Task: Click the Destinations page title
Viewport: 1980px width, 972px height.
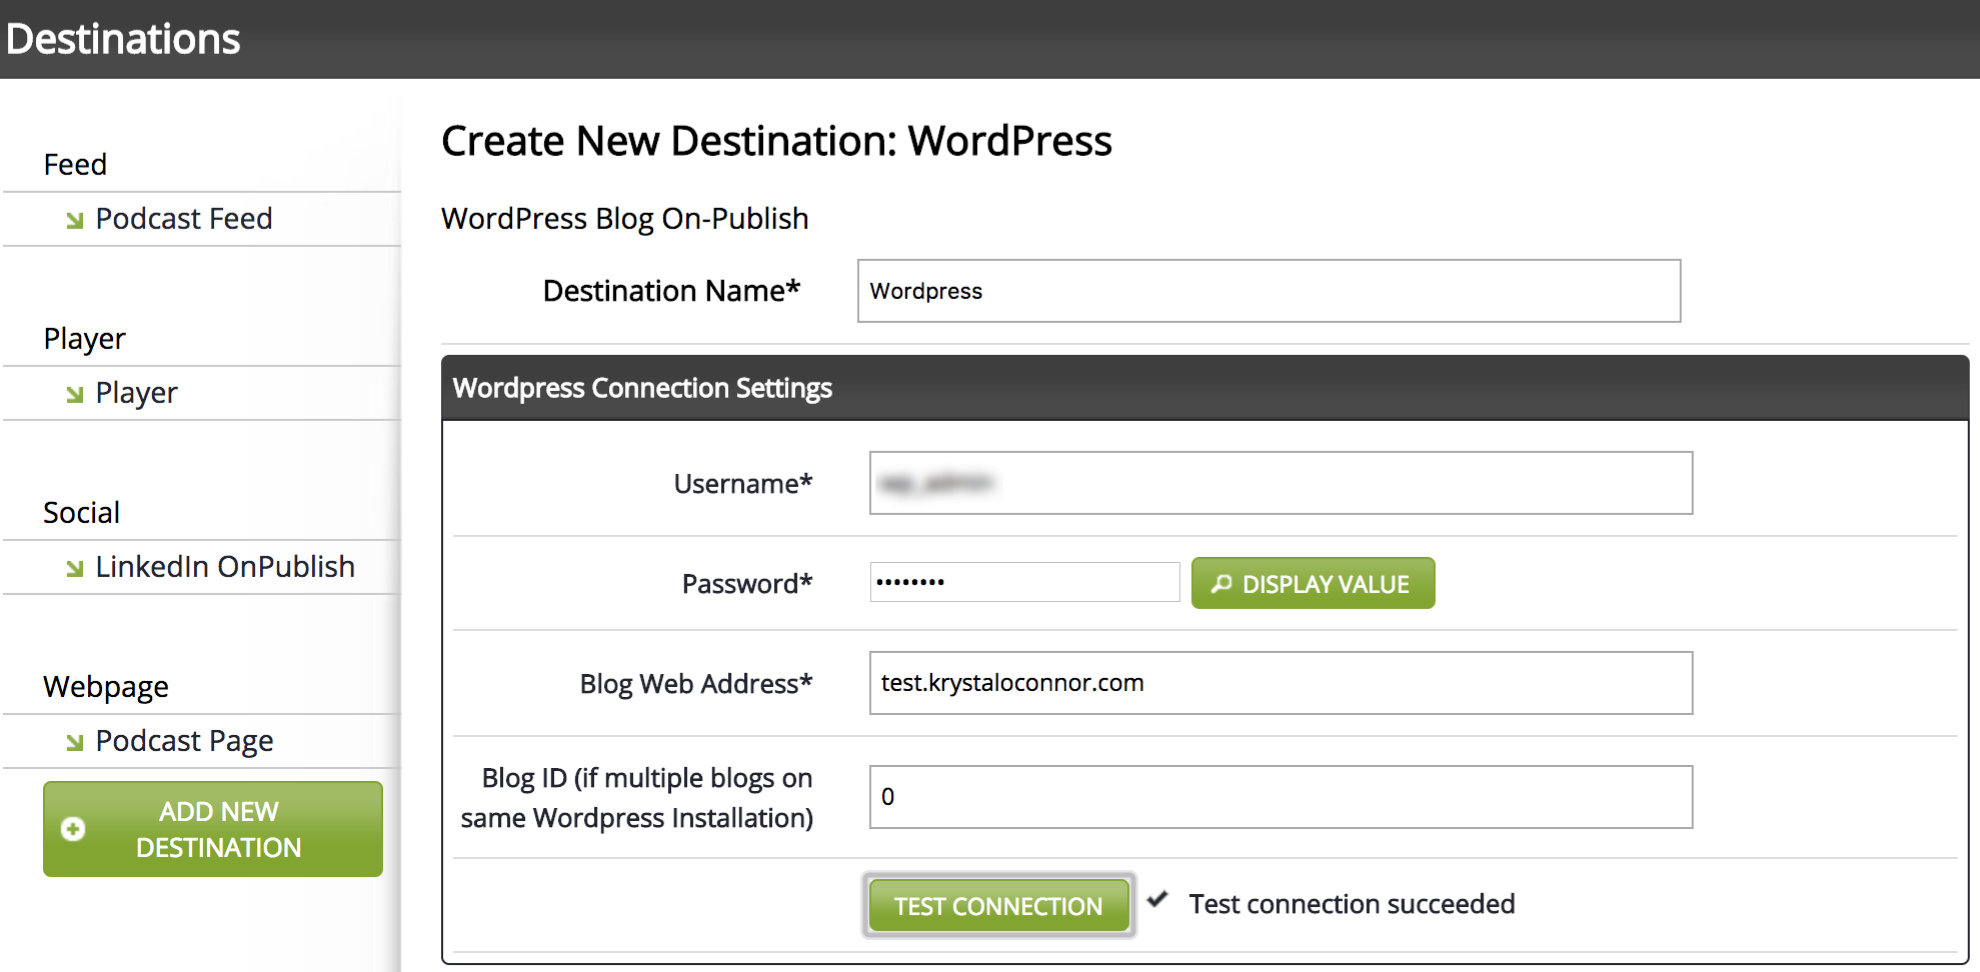Action: pyautogui.click(x=123, y=39)
